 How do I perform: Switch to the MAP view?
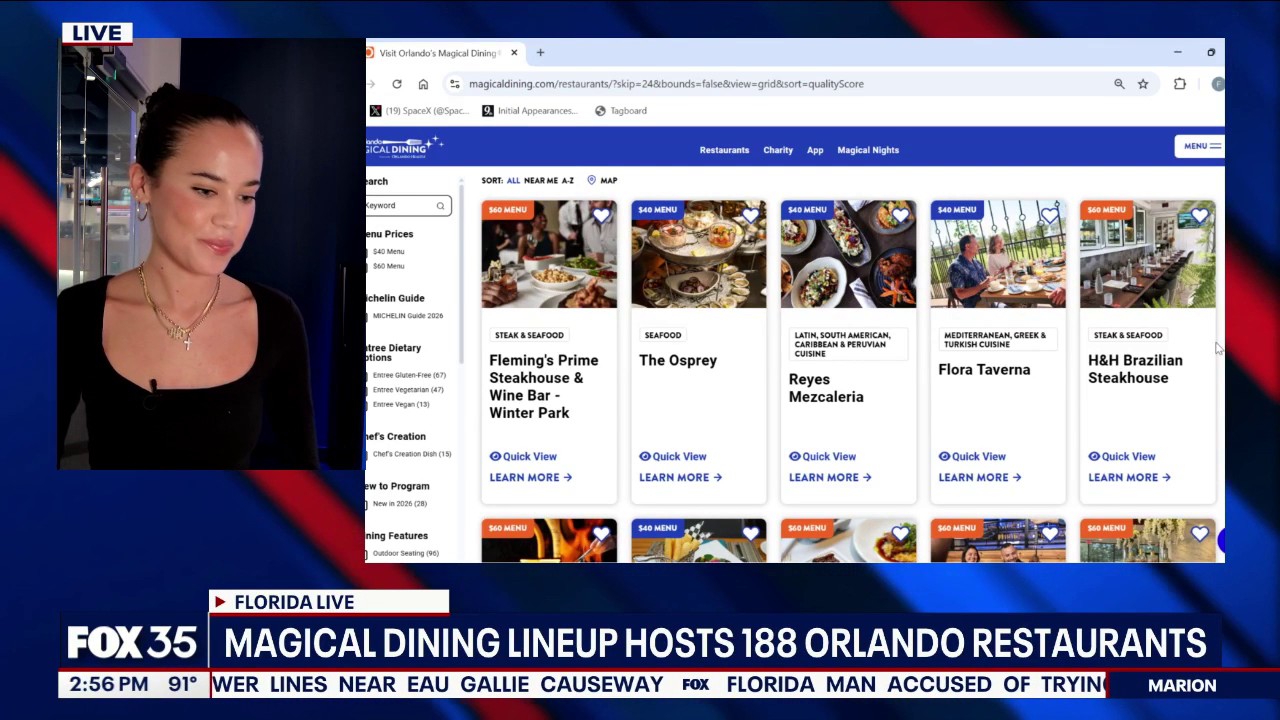tap(608, 181)
